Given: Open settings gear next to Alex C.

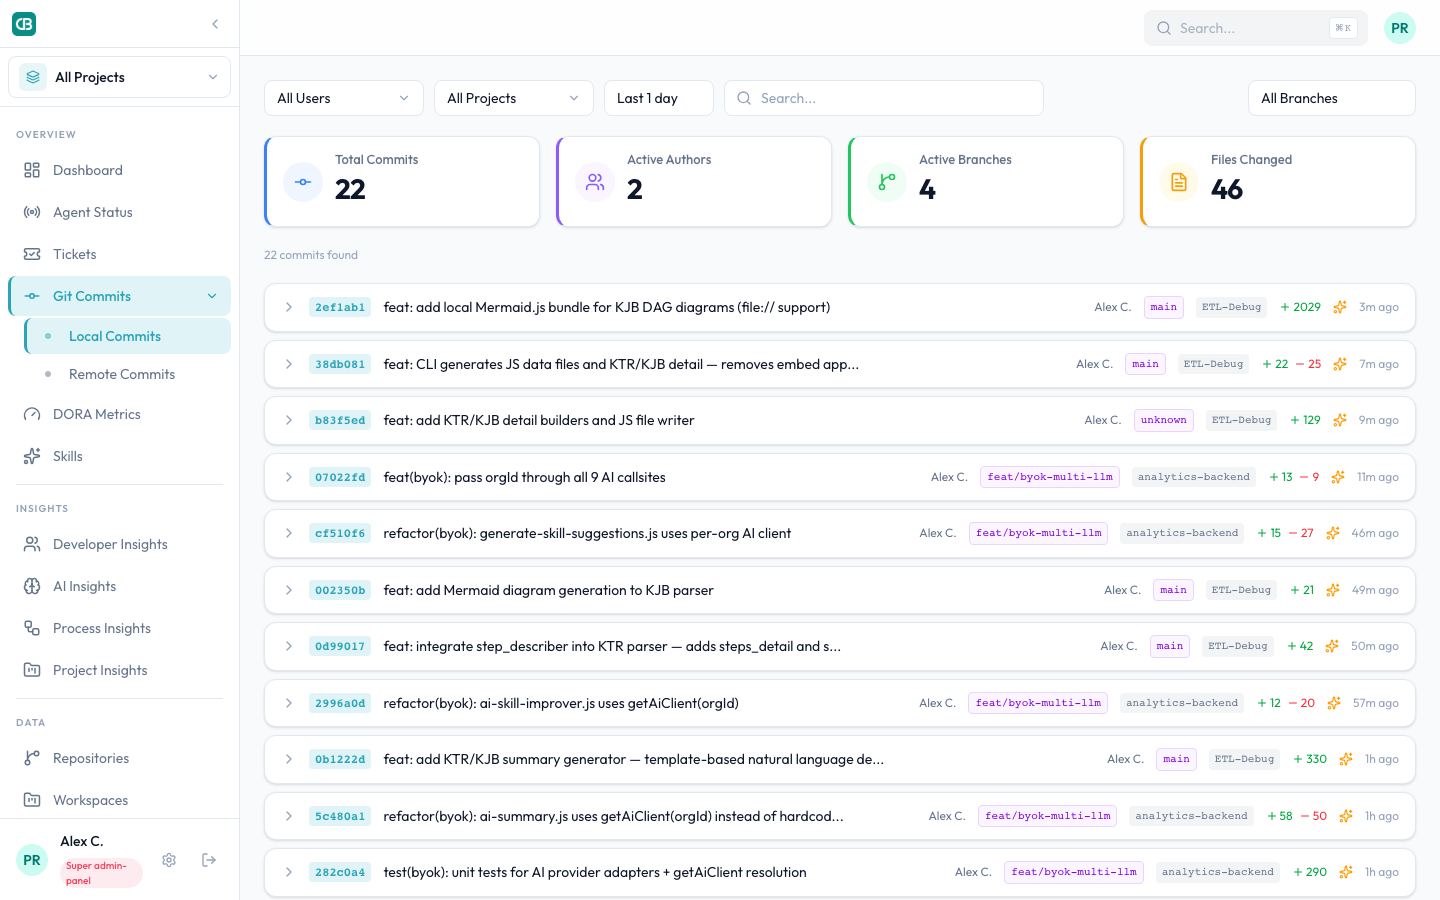Looking at the screenshot, I should coord(169,860).
